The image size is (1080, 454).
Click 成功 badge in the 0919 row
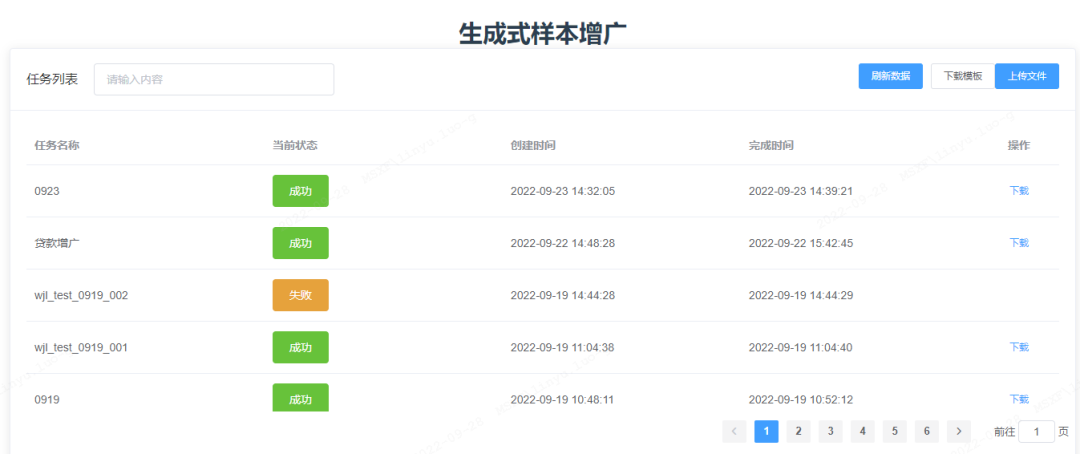[x=300, y=398]
